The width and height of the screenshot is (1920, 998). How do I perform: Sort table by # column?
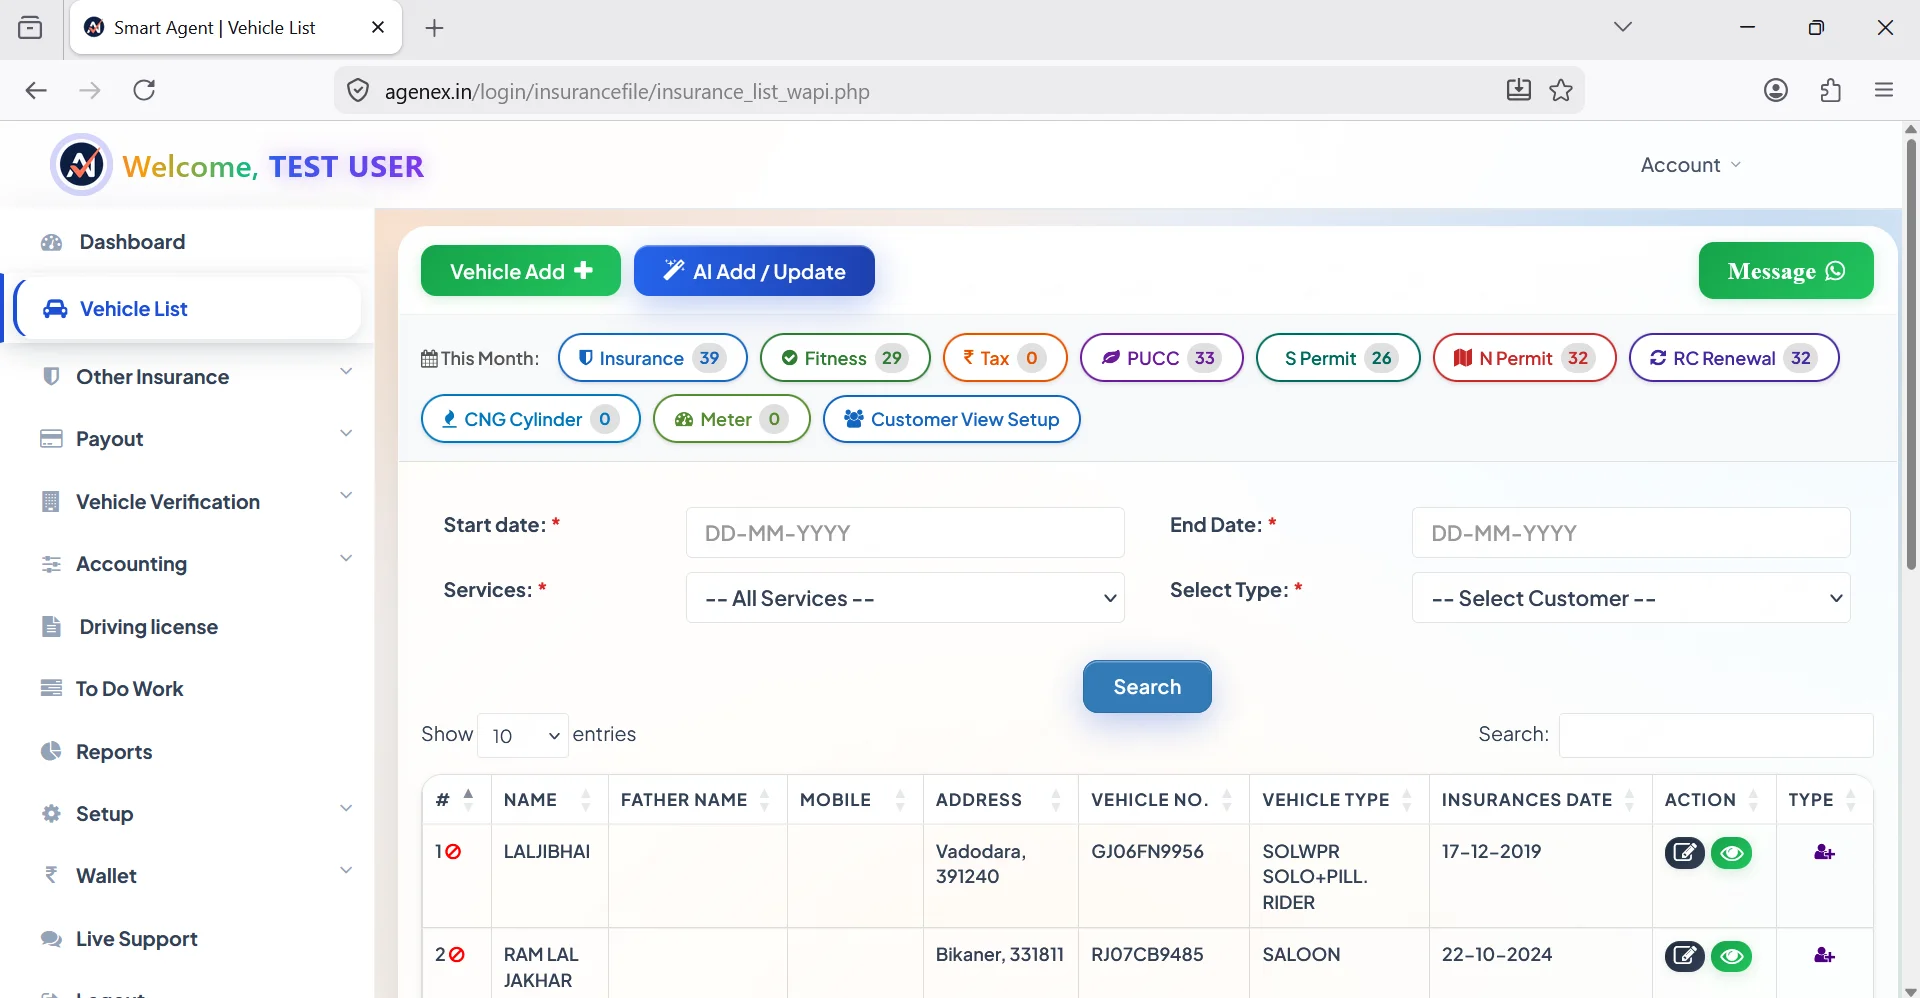(x=456, y=800)
